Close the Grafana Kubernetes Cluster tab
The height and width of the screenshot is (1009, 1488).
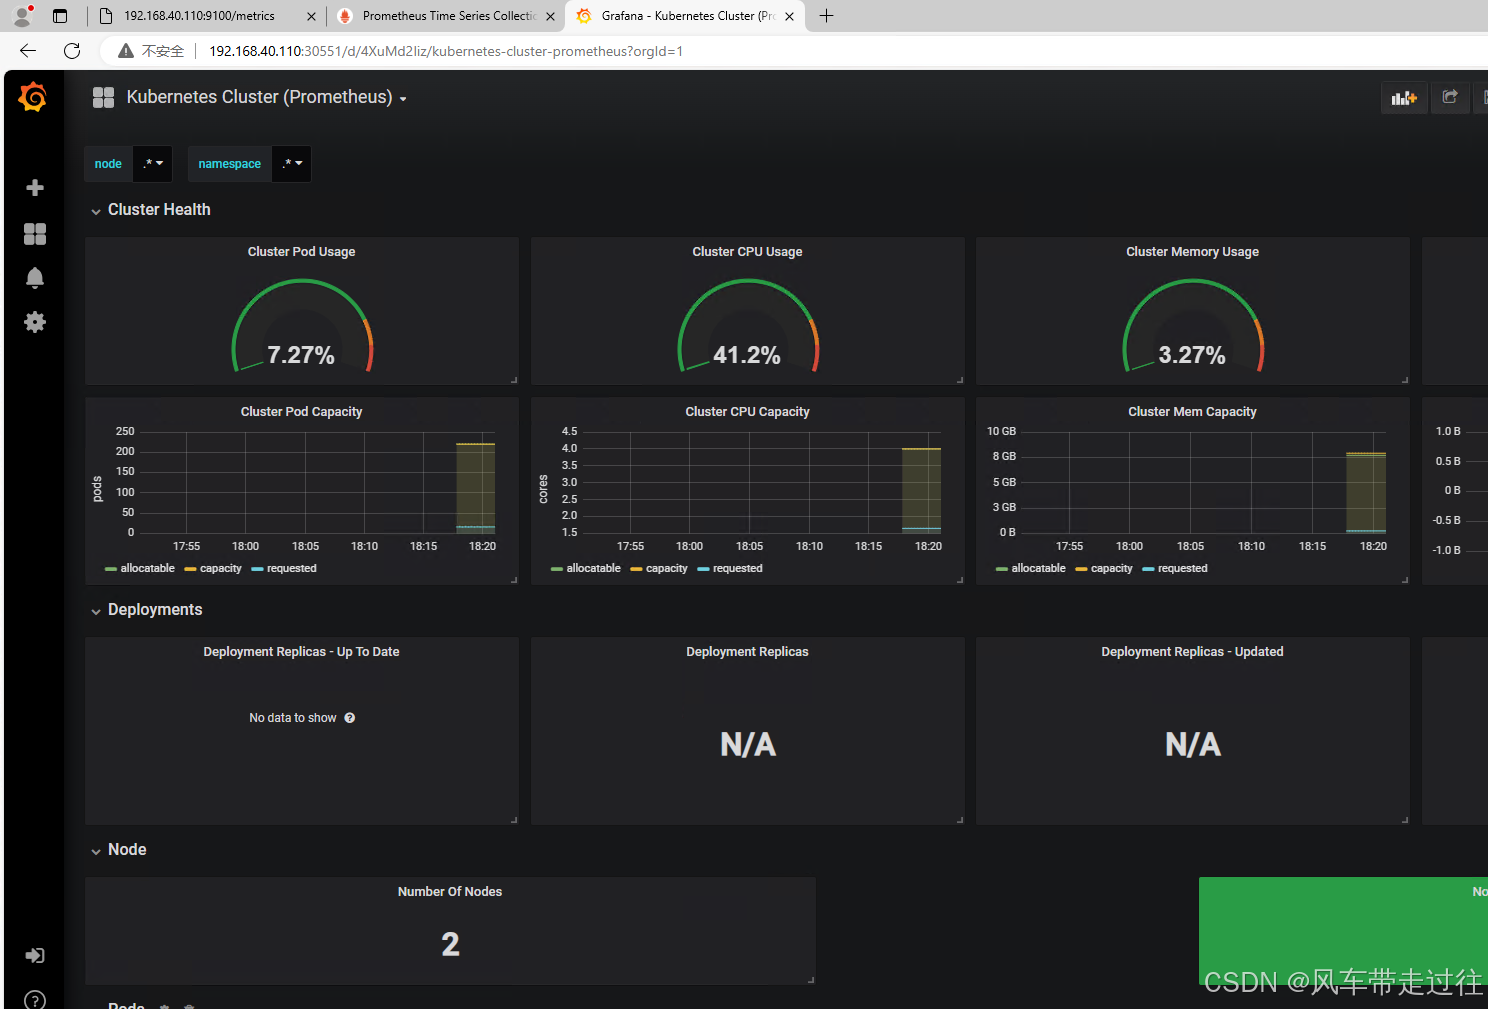pyautogui.click(x=789, y=16)
